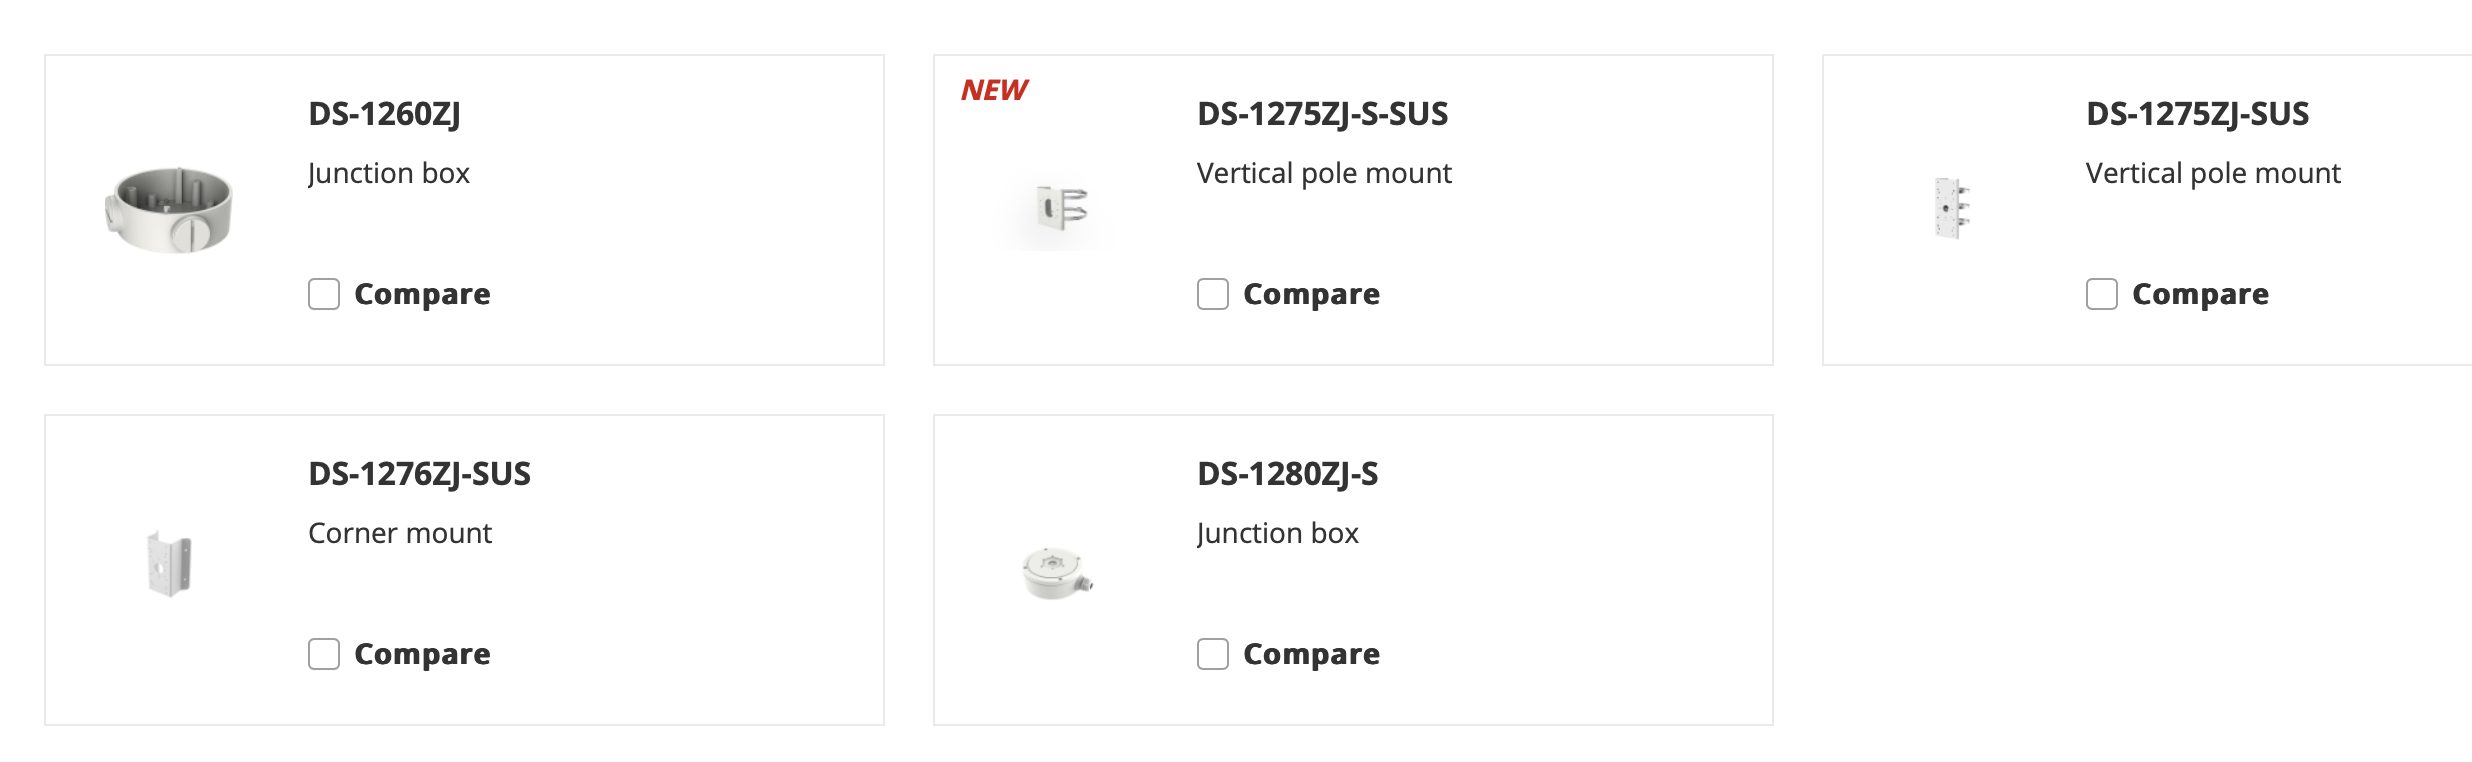
Task: Open the DS-1276ZJ-SUS title link
Action: [419, 474]
